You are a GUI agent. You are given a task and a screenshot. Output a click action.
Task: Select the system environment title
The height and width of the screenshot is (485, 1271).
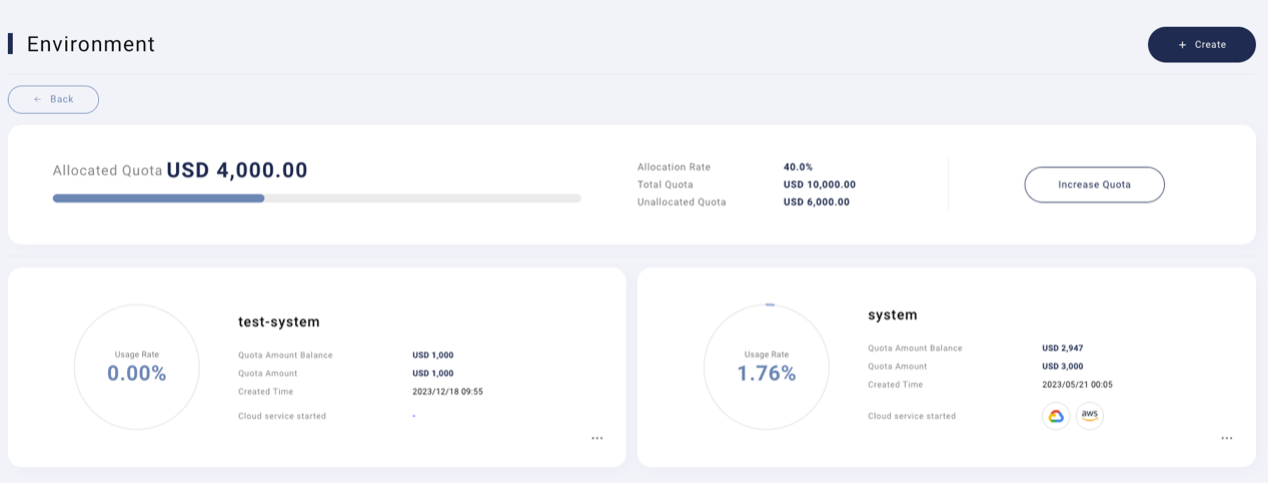[x=893, y=315]
